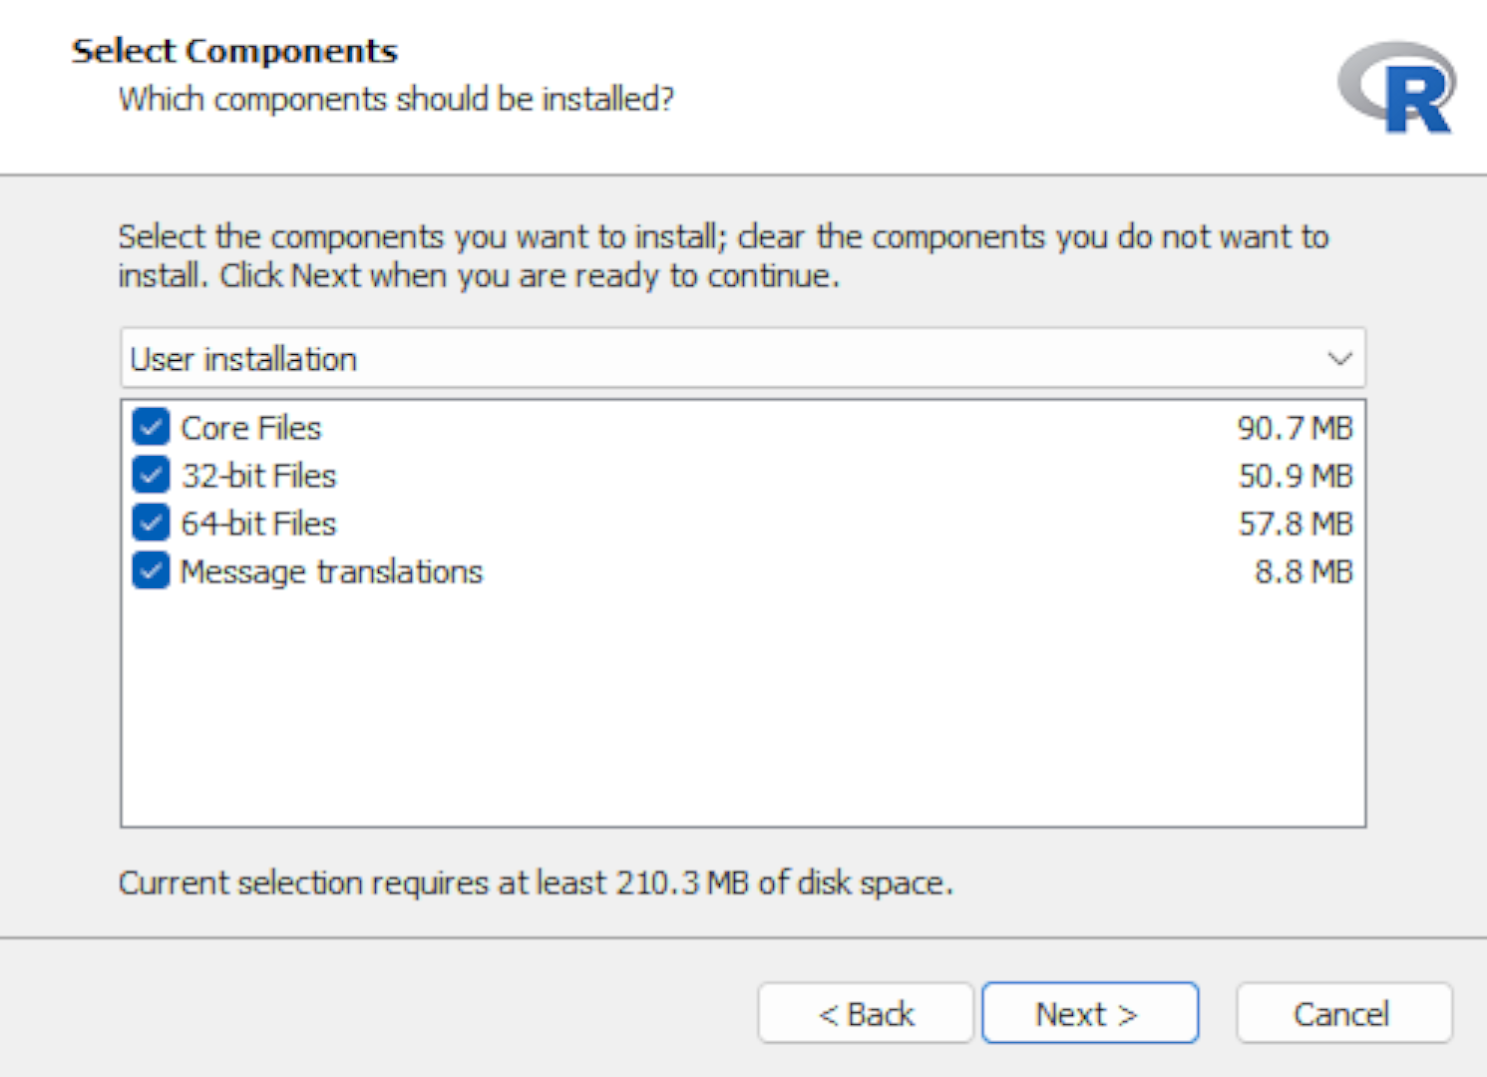This screenshot has width=1487, height=1077.
Task: Proceed by pressing the Next button
Action: (1090, 1014)
